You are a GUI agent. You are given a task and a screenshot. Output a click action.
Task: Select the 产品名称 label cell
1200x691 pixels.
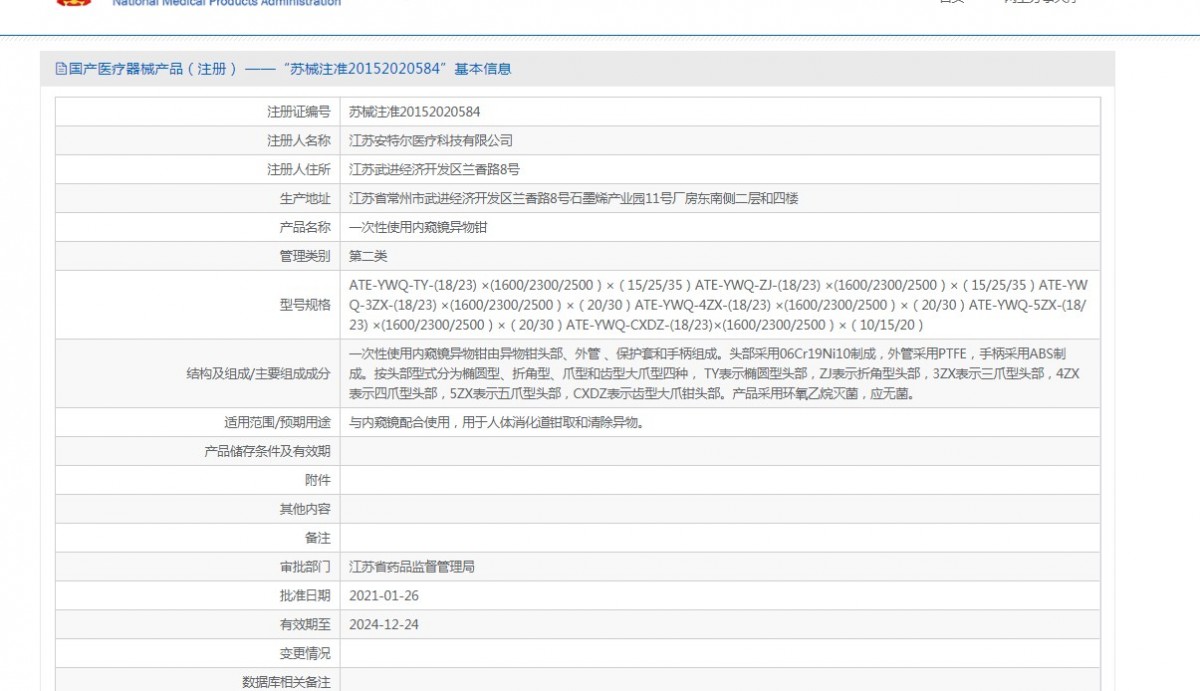(304, 228)
